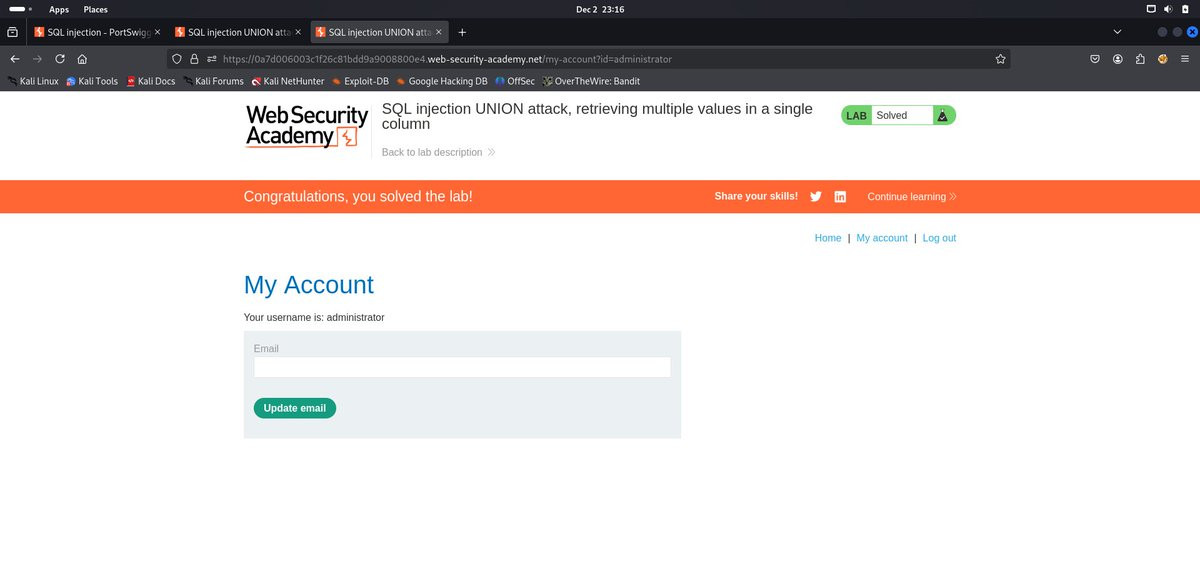
Task: Focus the Email input field
Action: point(462,367)
